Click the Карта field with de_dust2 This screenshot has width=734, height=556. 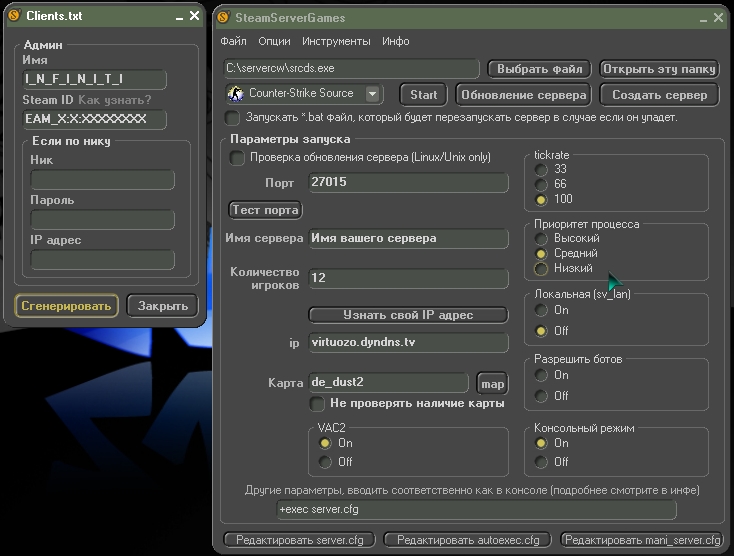[389, 382]
